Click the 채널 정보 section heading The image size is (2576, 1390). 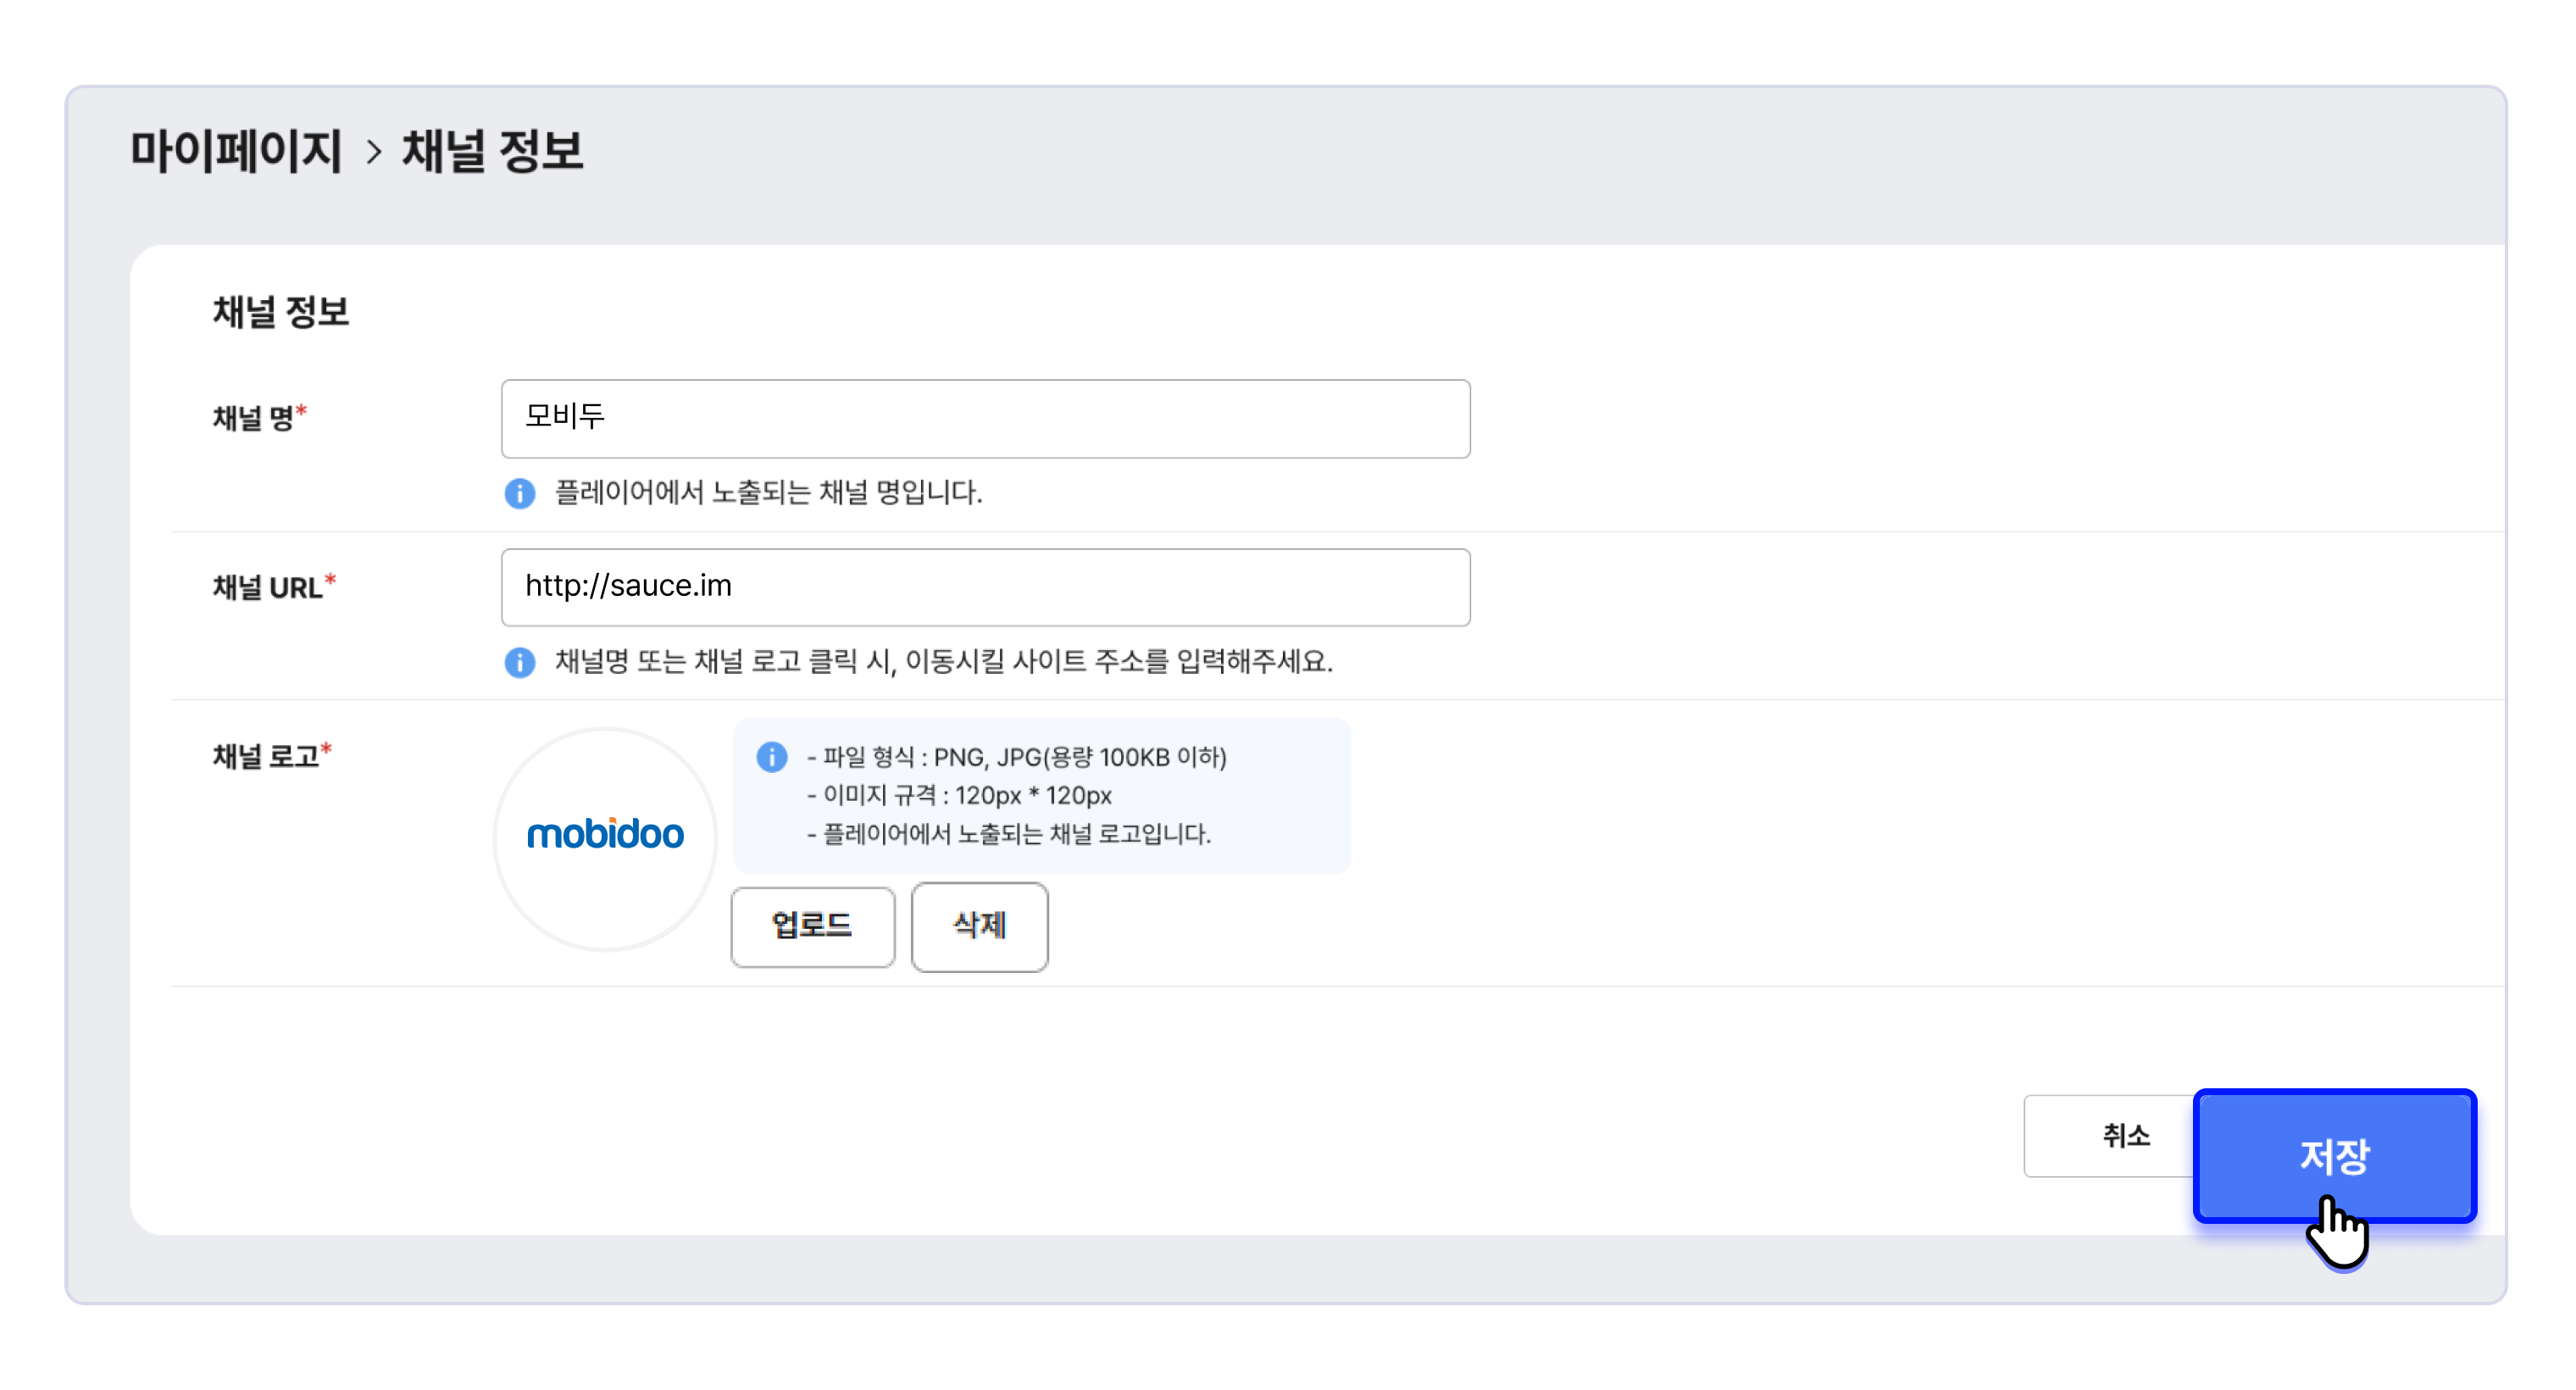pyautogui.click(x=280, y=312)
